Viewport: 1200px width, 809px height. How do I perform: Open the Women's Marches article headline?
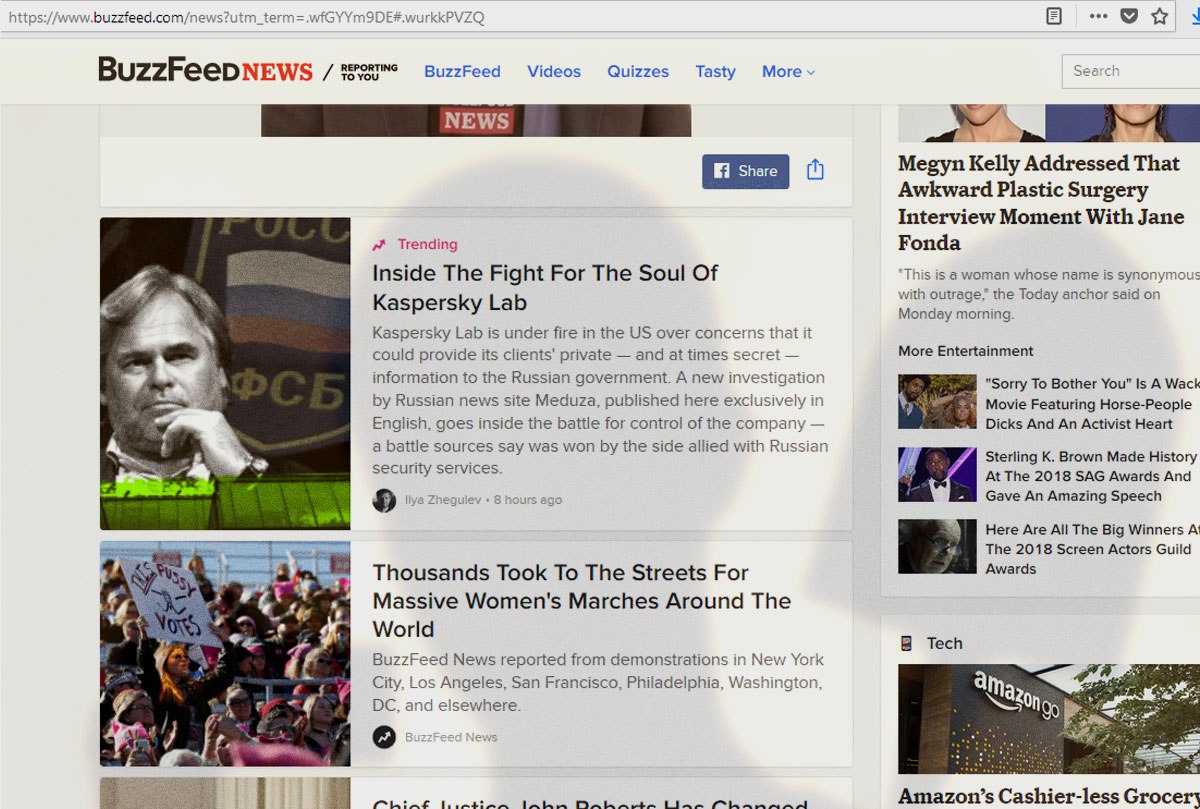pyautogui.click(x=581, y=601)
